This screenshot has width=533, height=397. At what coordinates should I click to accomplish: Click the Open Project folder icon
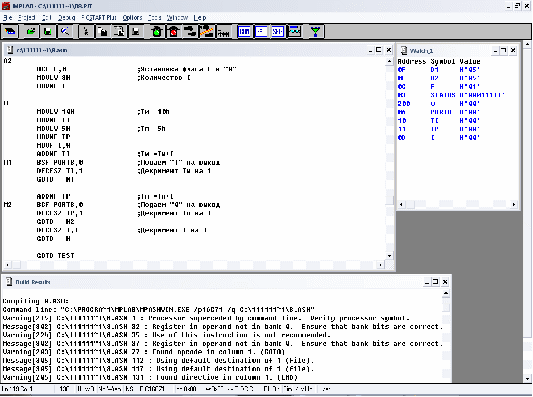tap(31, 32)
